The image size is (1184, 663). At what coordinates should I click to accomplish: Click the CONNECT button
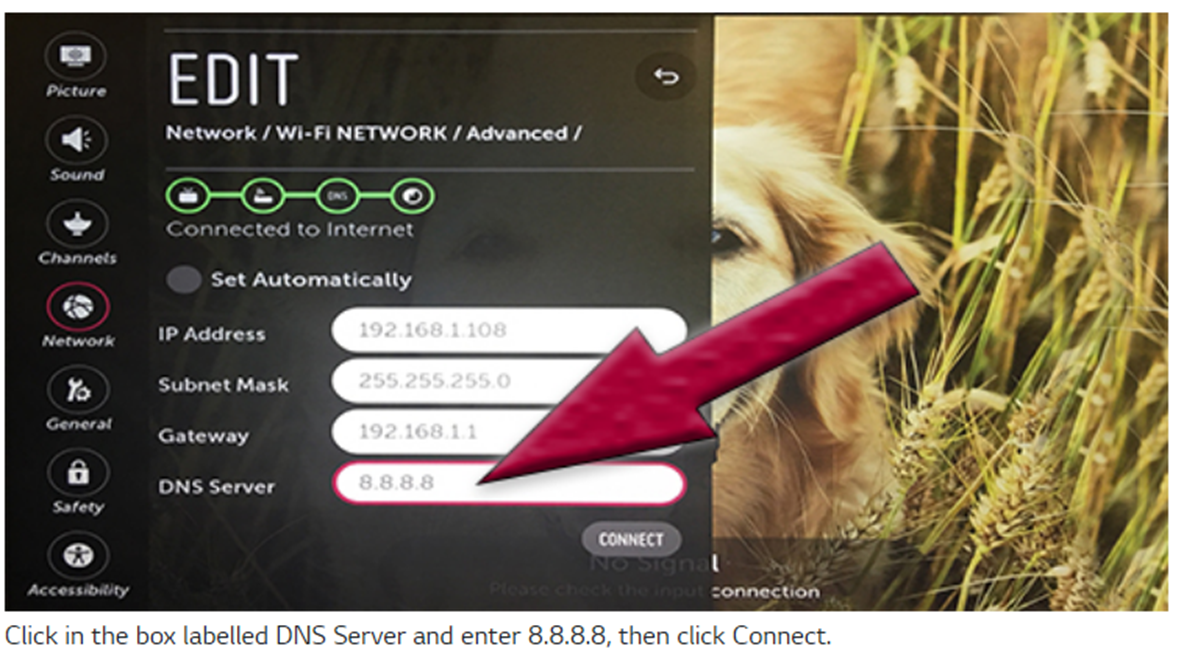coord(631,540)
